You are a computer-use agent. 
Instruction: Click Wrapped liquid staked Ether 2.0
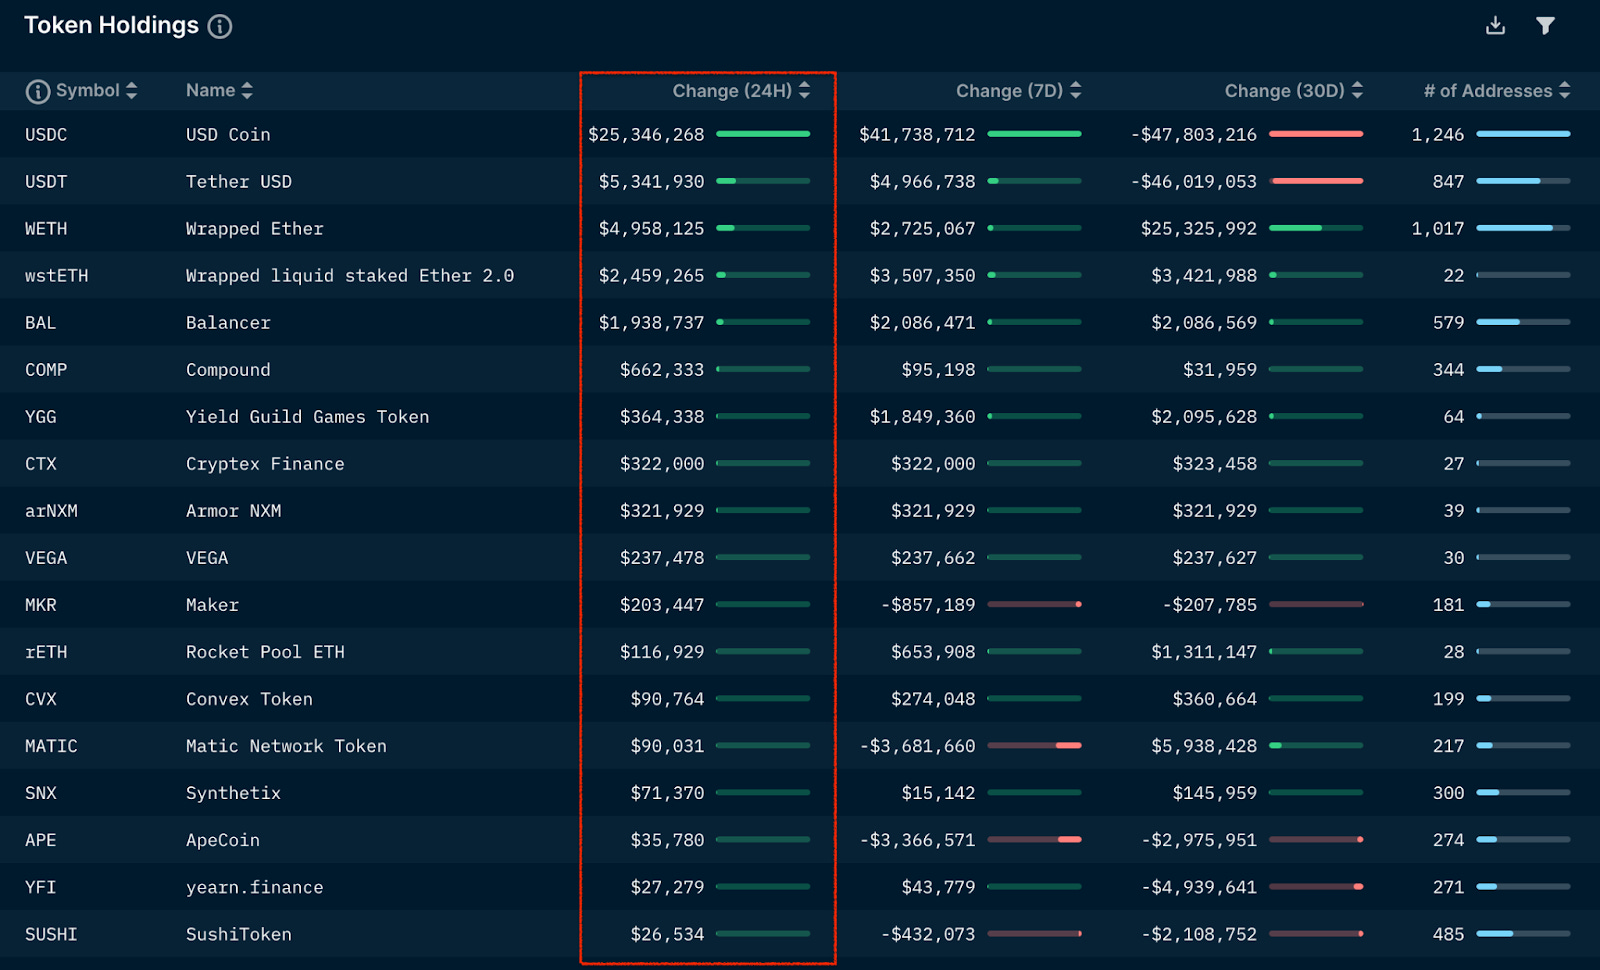coord(350,275)
